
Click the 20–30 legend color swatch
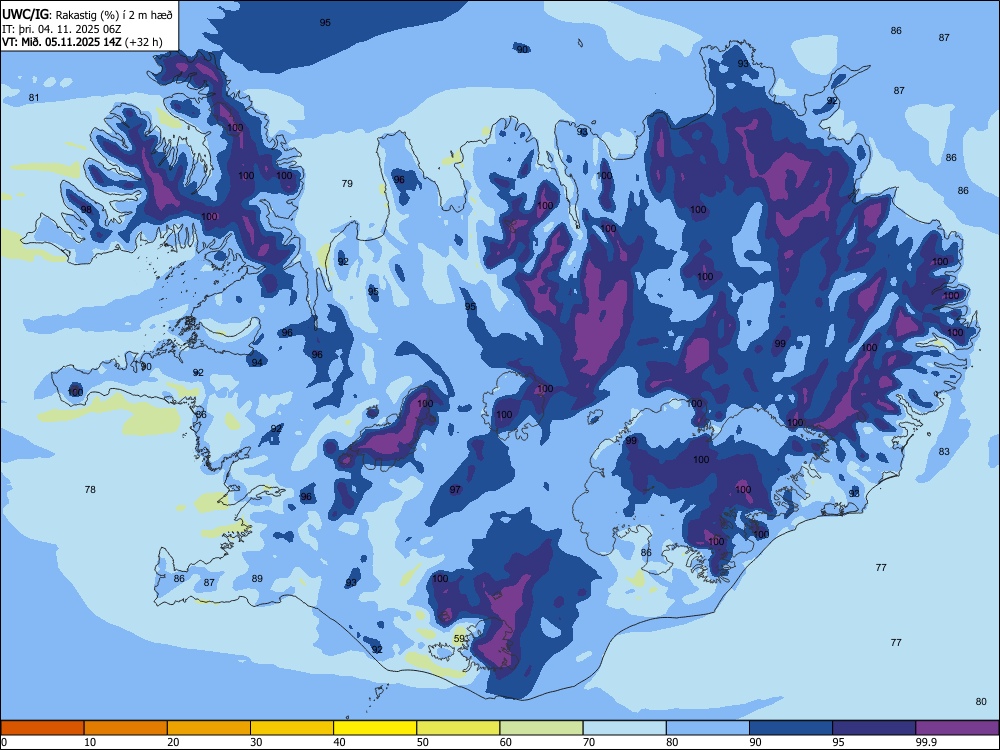coord(209,728)
